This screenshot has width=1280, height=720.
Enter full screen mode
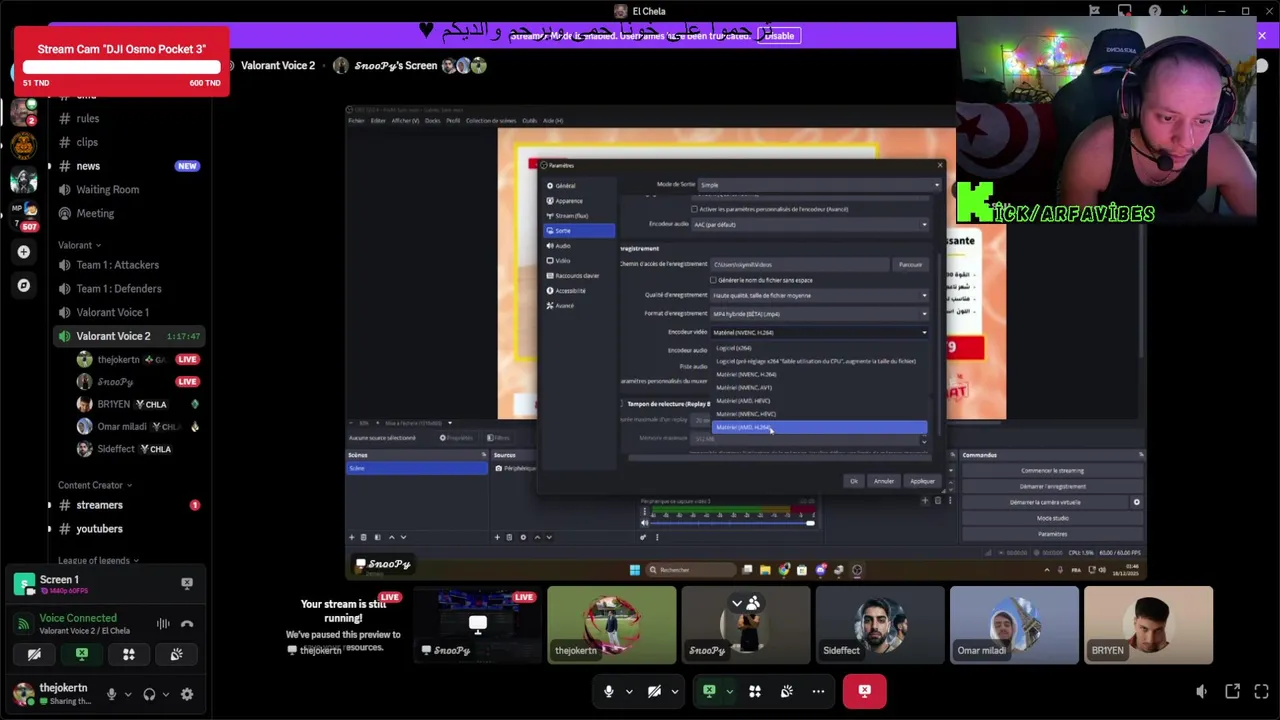click(x=1260, y=691)
